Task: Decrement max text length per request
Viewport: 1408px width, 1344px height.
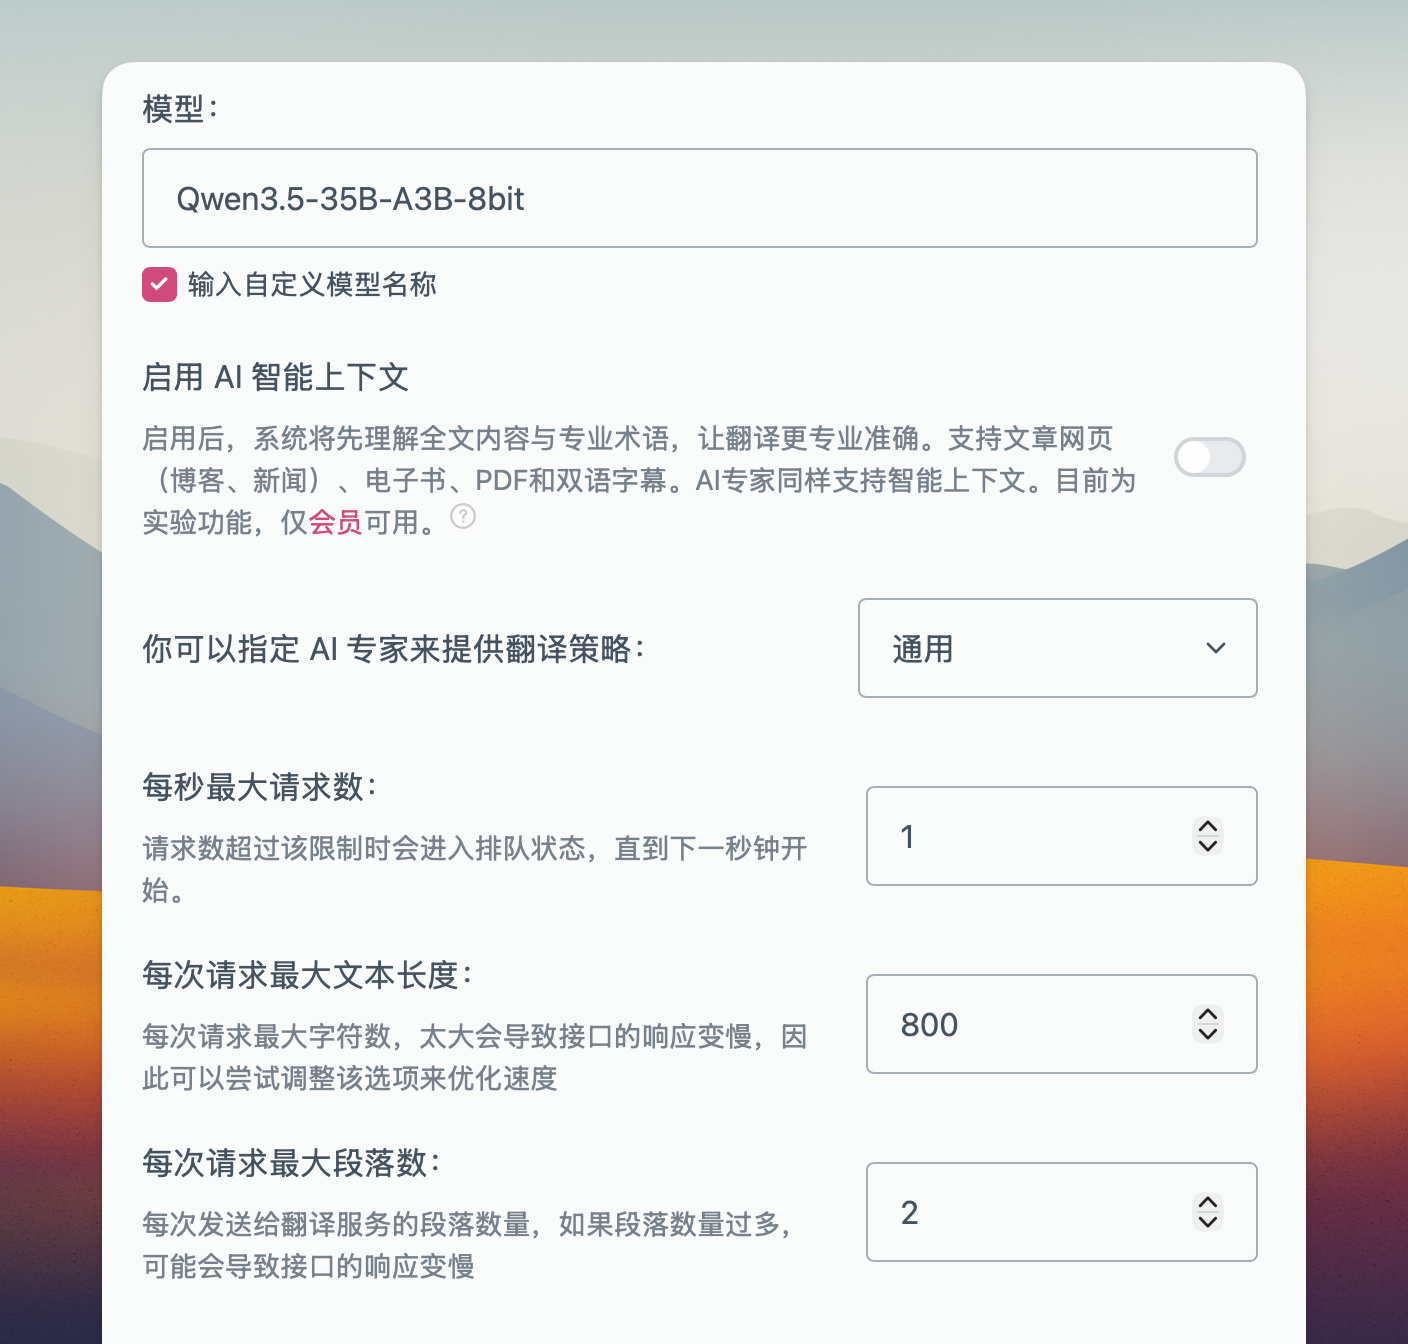Action: pyautogui.click(x=1208, y=1034)
